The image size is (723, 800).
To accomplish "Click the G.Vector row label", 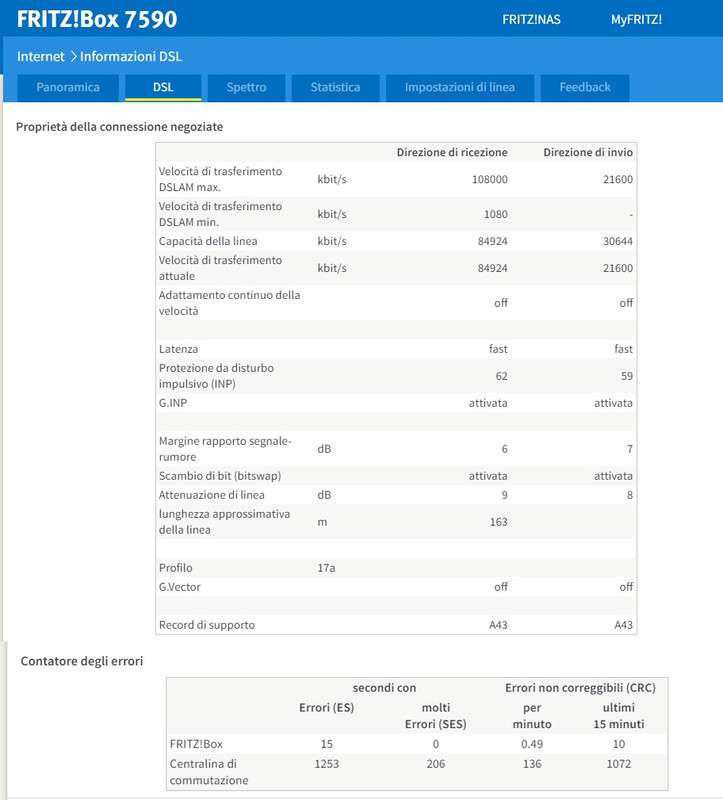I will (179, 587).
